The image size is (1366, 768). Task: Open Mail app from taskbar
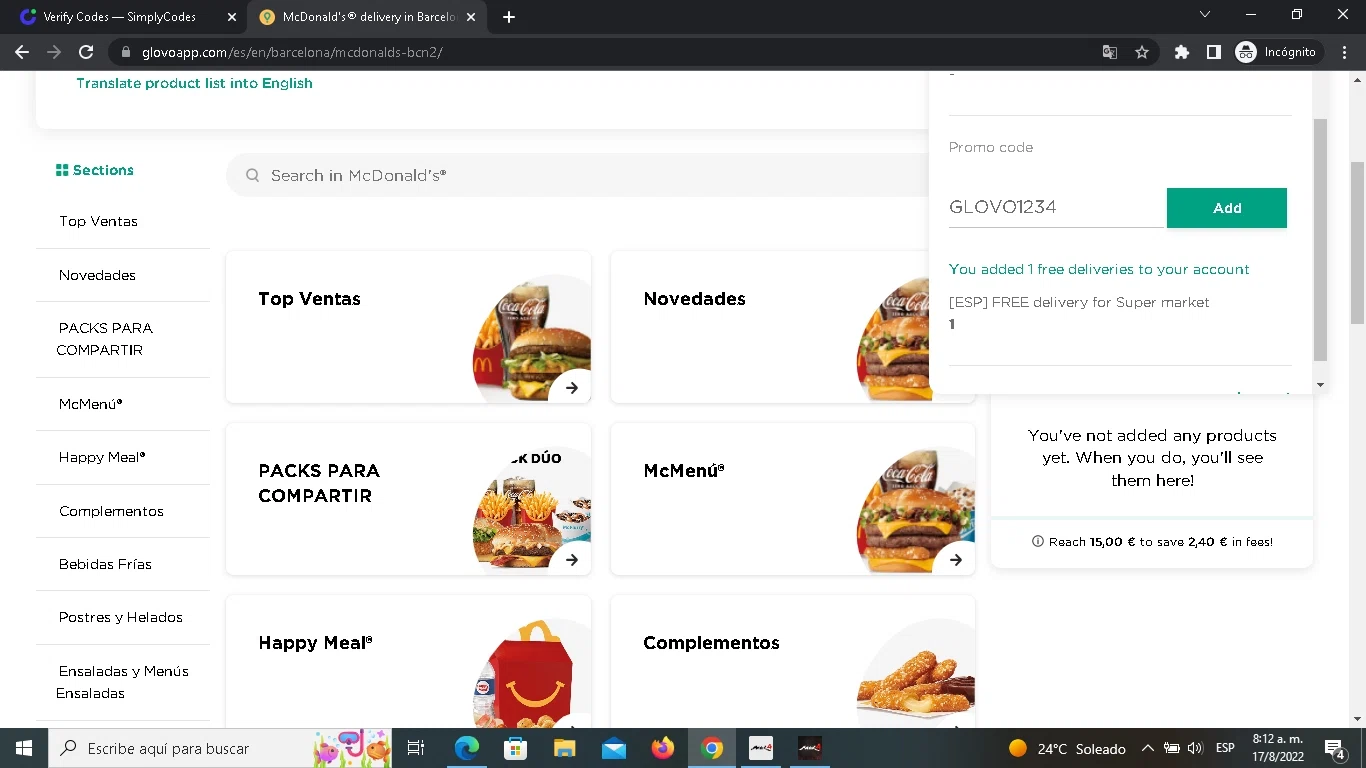(614, 748)
